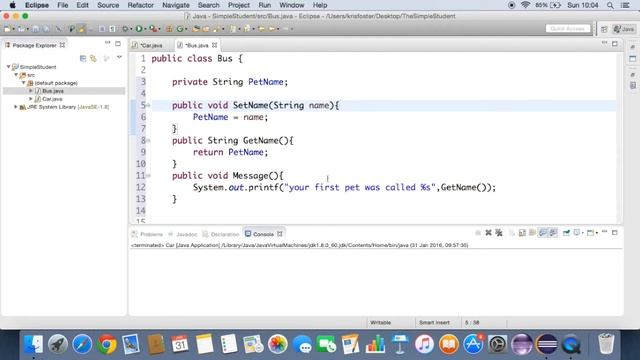Maximize the Package Explorer panel
640x360 pixels.
[x=118, y=43]
